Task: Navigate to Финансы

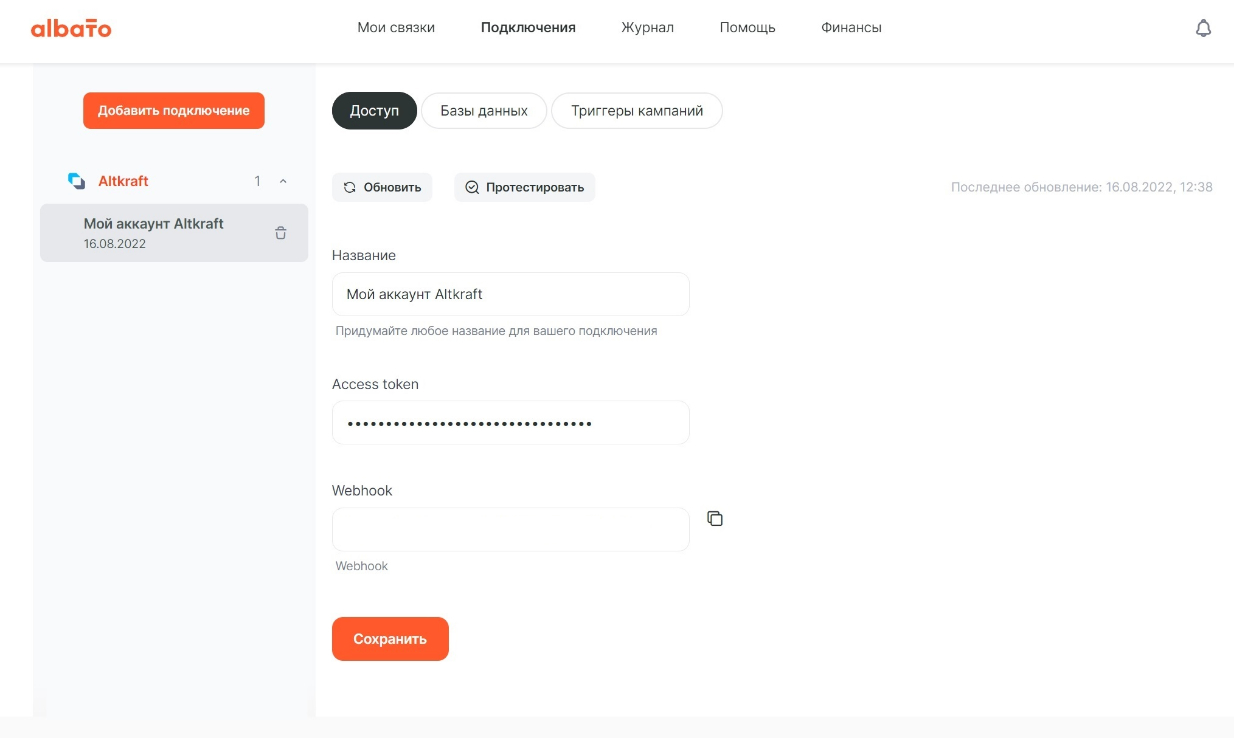Action: (x=851, y=28)
